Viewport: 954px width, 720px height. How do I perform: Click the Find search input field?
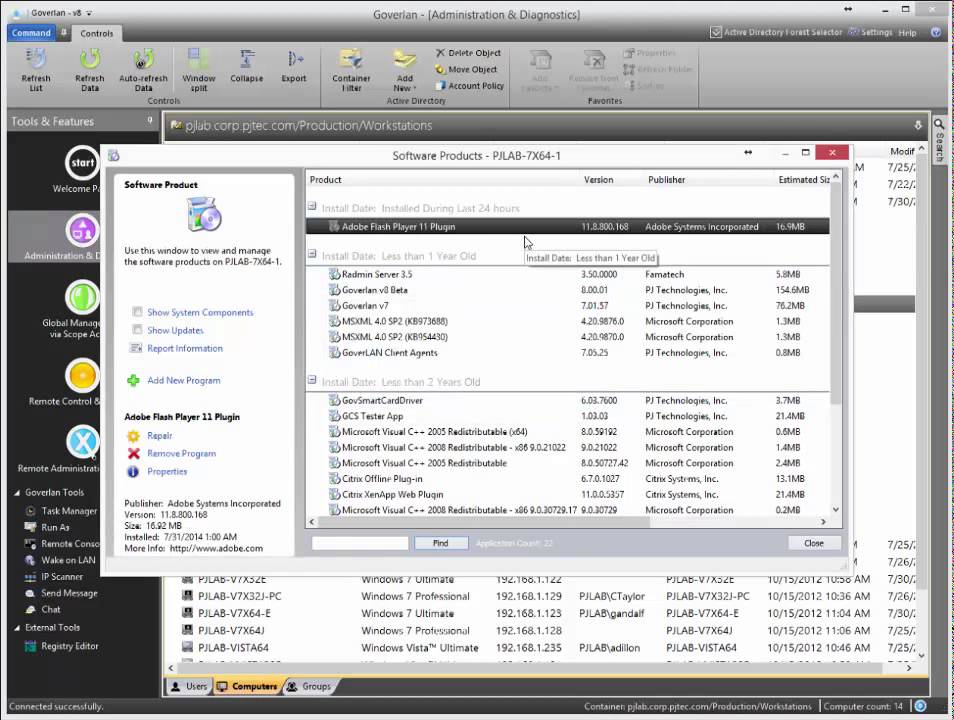point(360,543)
